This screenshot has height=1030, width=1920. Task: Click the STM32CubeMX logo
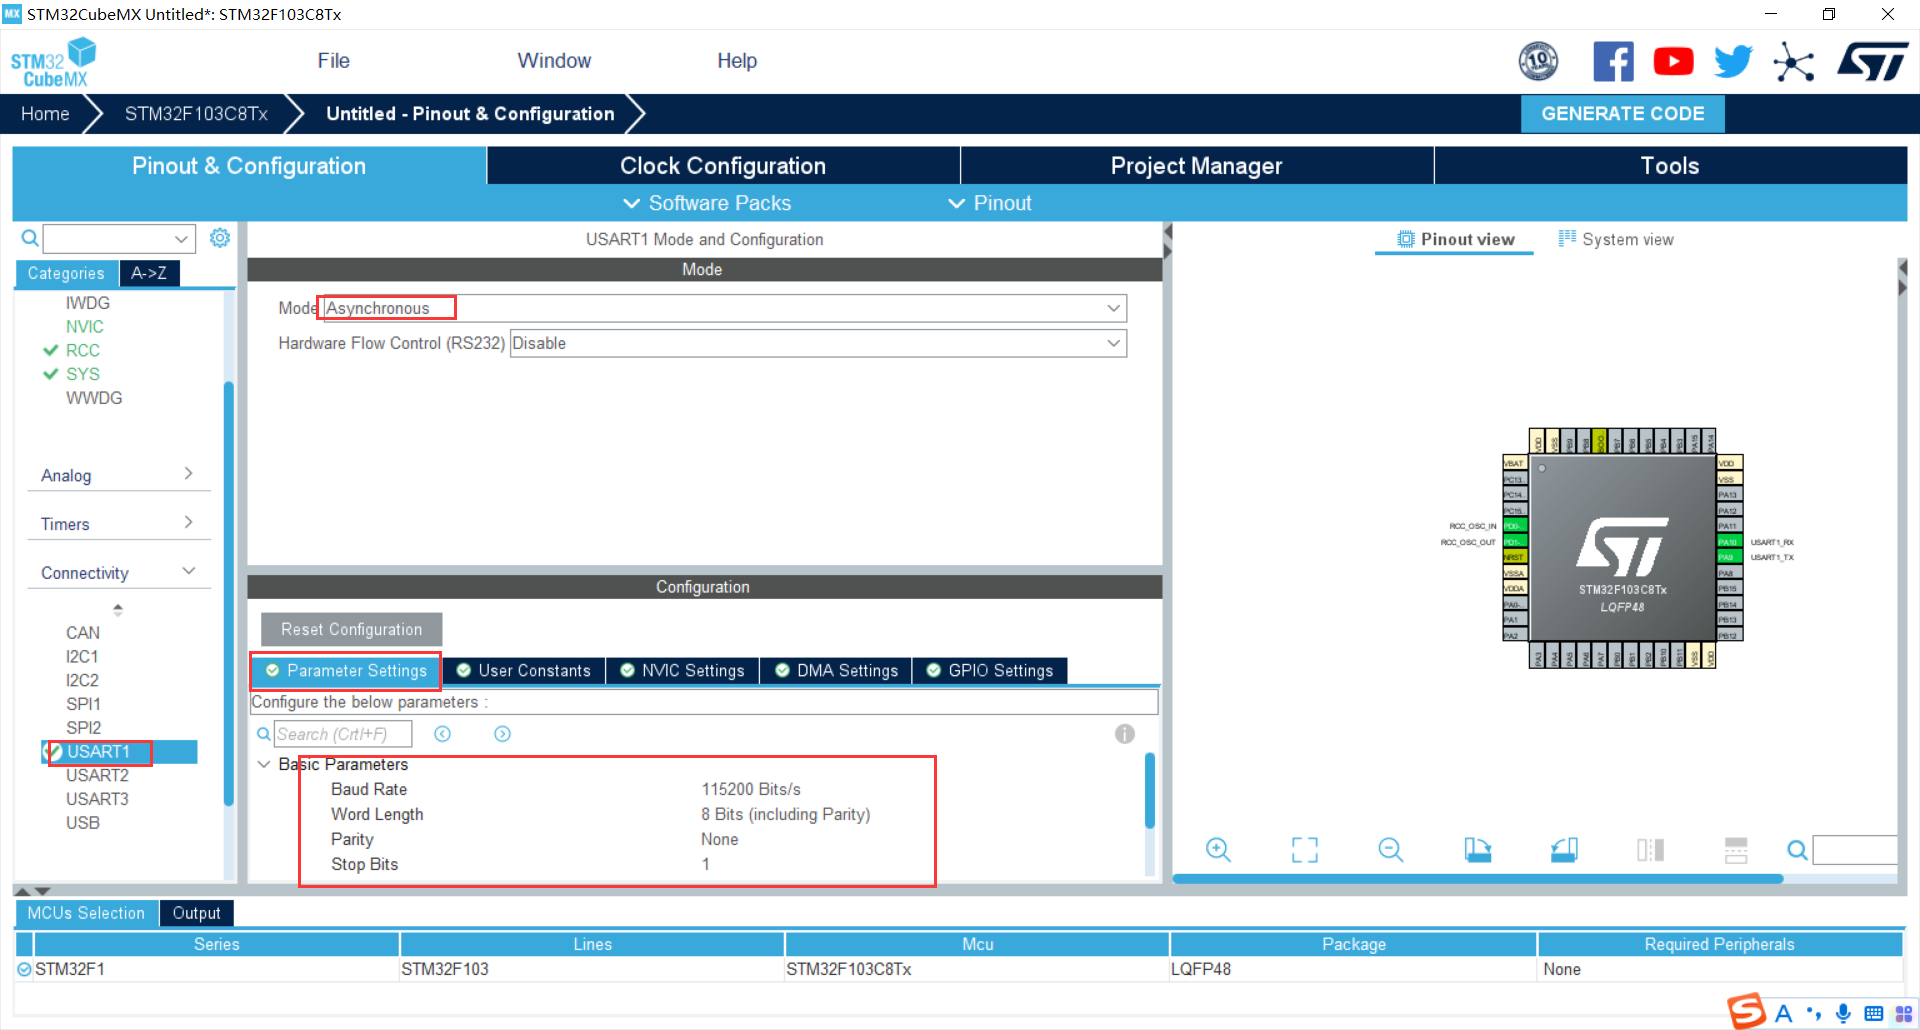(x=53, y=62)
